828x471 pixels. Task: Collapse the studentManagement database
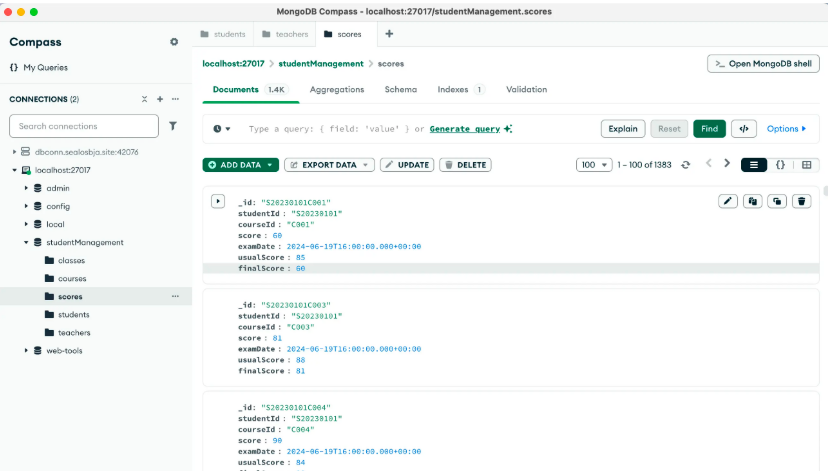(x=26, y=242)
